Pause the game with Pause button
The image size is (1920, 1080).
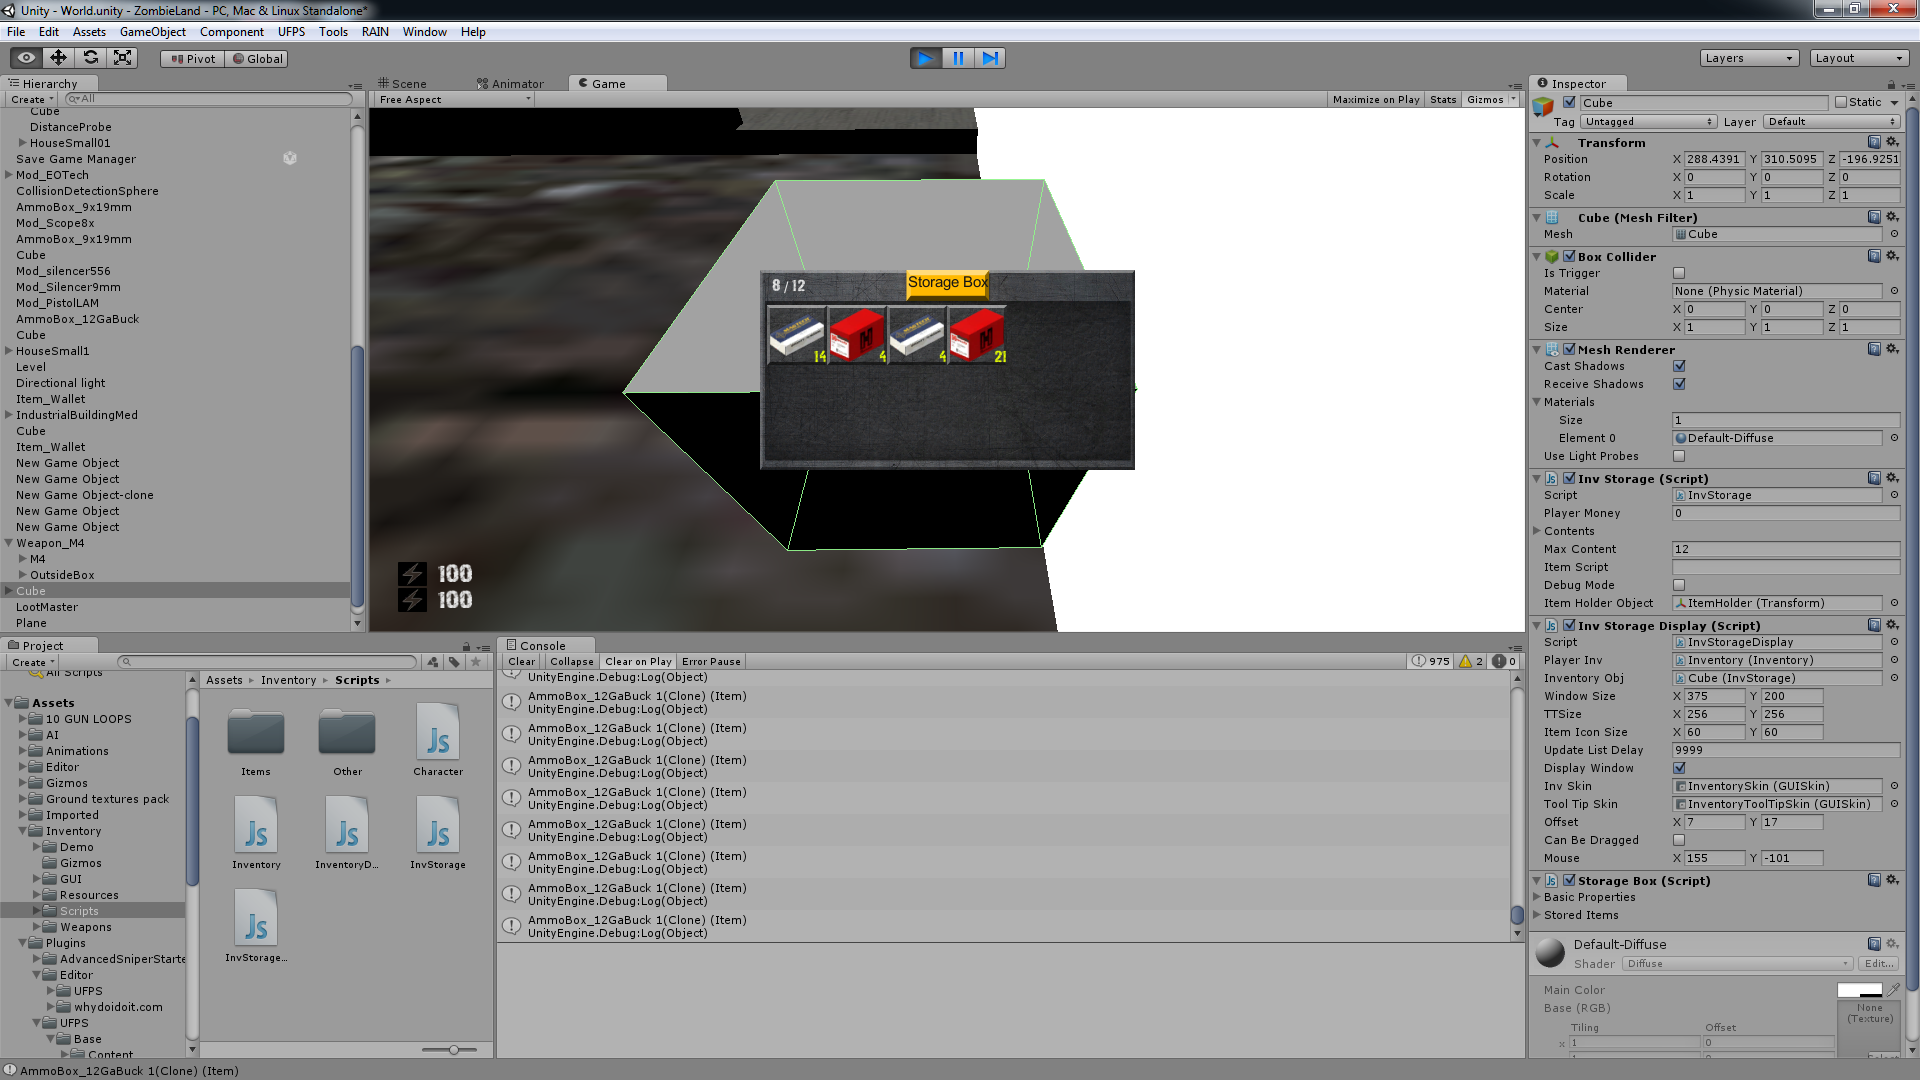click(958, 58)
